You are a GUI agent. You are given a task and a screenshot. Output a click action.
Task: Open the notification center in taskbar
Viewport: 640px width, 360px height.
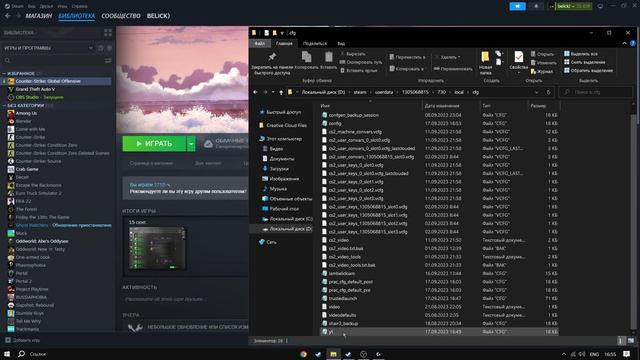coord(627,354)
